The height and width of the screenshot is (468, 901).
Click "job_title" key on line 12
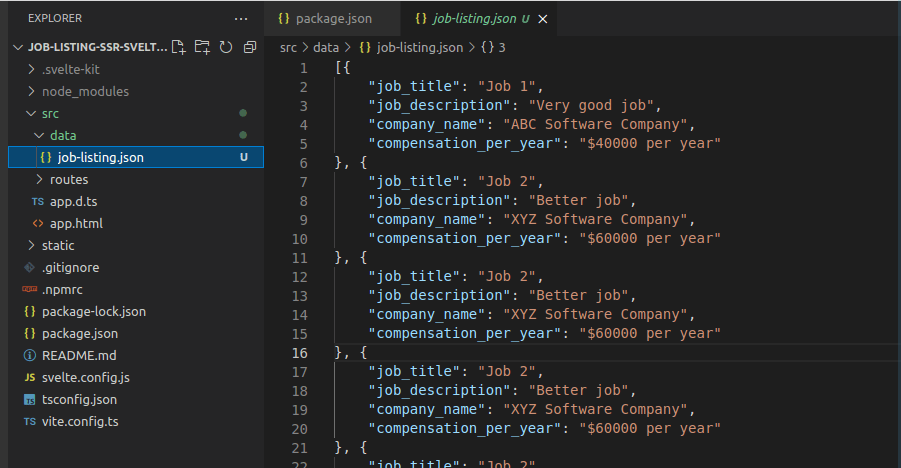pos(414,276)
